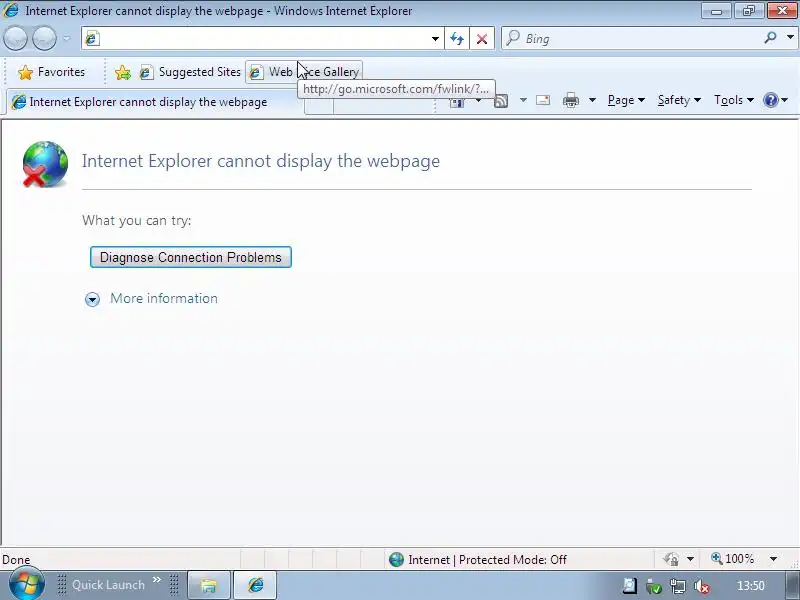This screenshot has width=800, height=600.
Task: Switch to Internet Explorer taskbar button
Action: pyautogui.click(x=255, y=585)
